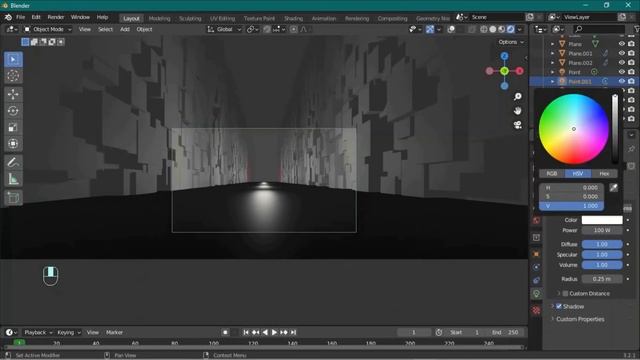Expand the Plane object in outliner
The width and height of the screenshot is (640, 360).
point(553,44)
